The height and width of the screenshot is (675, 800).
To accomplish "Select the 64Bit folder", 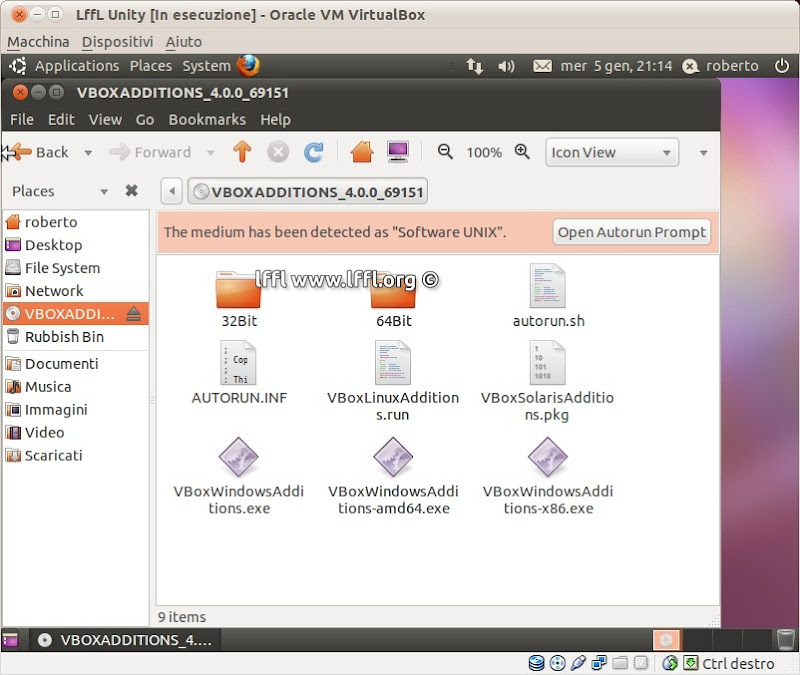I will pyautogui.click(x=393, y=296).
